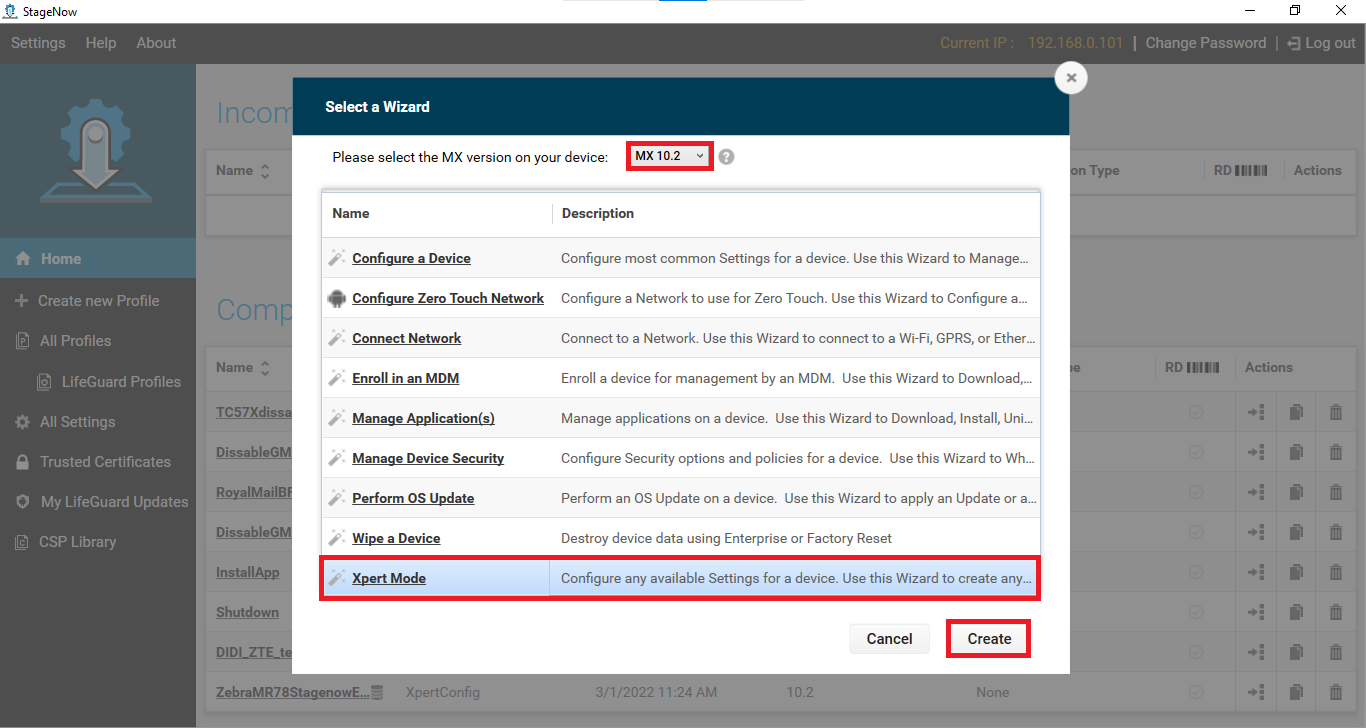
Task: Click the Create button
Action: click(x=989, y=639)
